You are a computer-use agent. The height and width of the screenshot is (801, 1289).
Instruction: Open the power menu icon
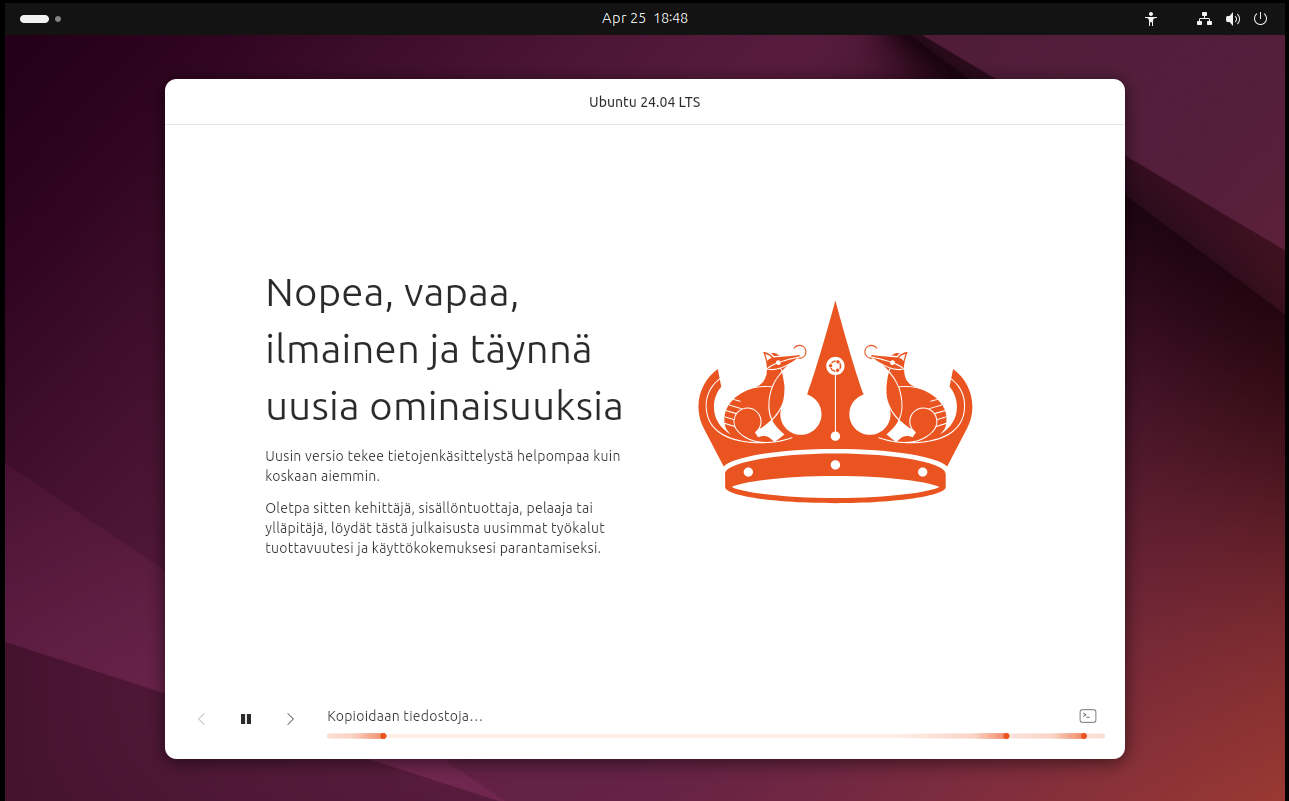pos(1260,18)
